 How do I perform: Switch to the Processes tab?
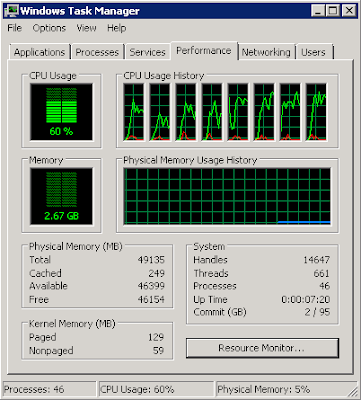coord(97,52)
